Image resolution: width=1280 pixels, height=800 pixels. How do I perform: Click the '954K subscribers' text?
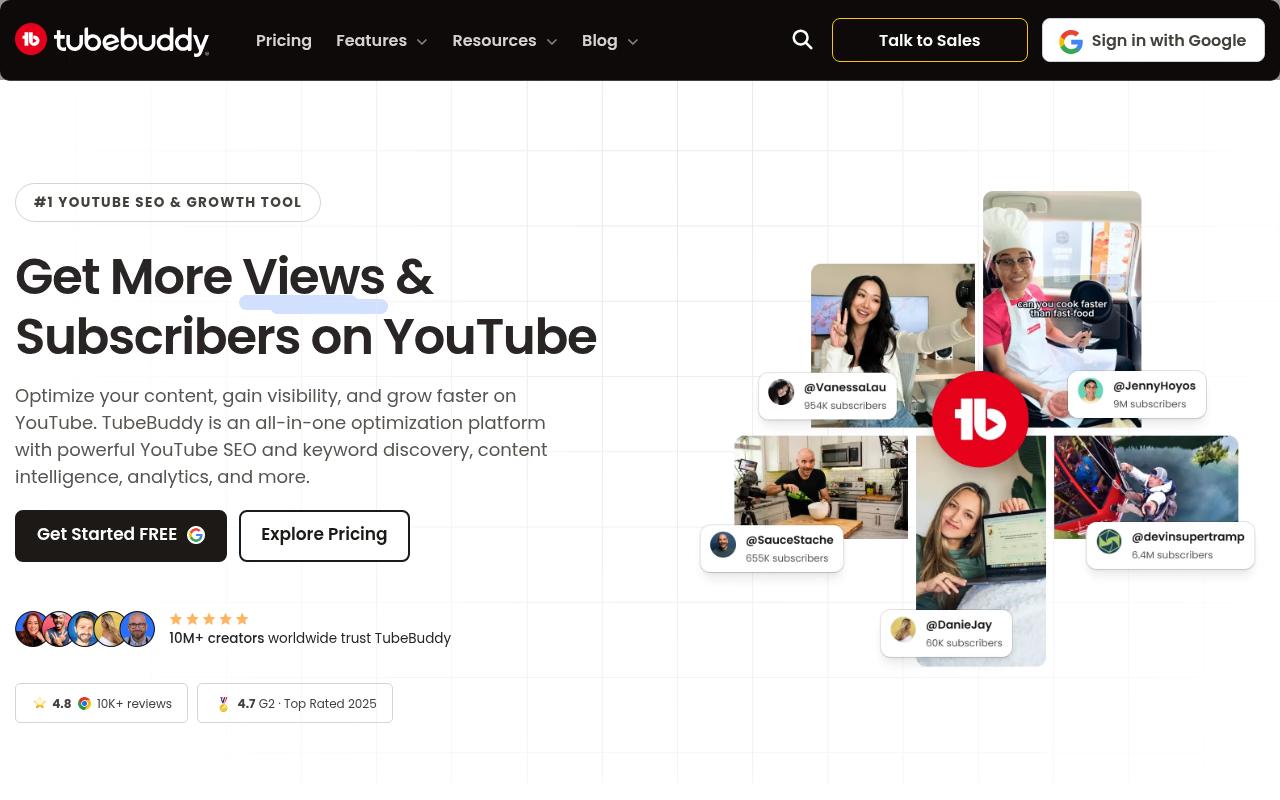(845, 406)
